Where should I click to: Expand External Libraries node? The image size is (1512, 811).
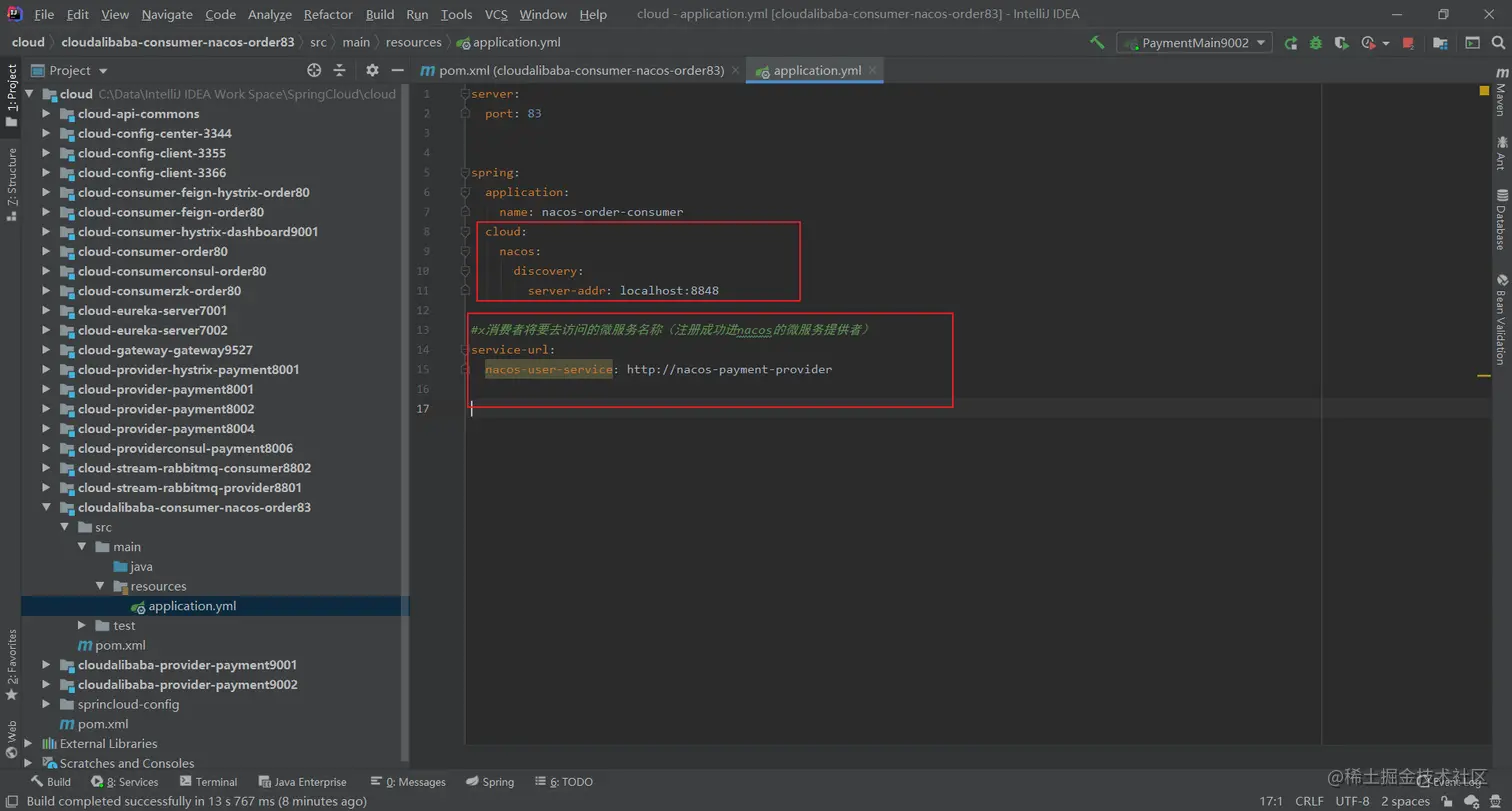coord(28,743)
